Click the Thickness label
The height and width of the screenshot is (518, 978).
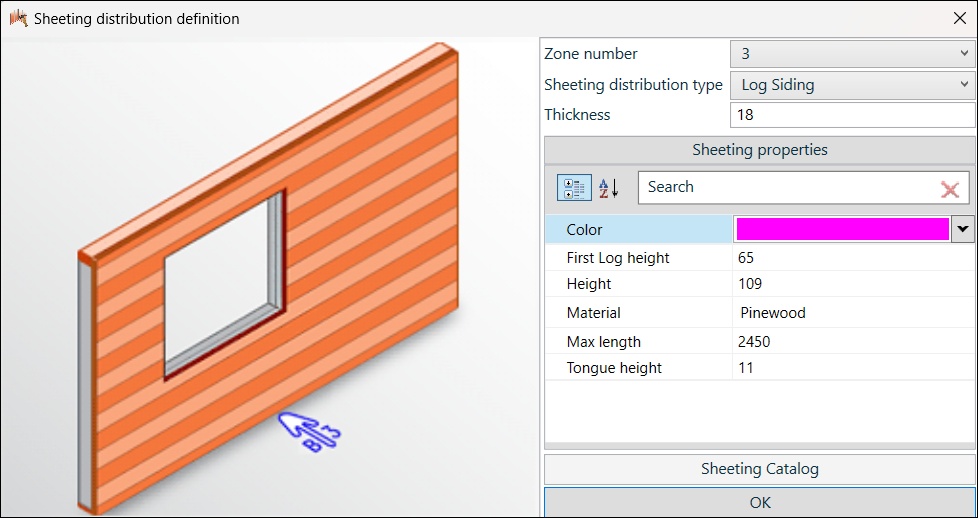click(577, 115)
